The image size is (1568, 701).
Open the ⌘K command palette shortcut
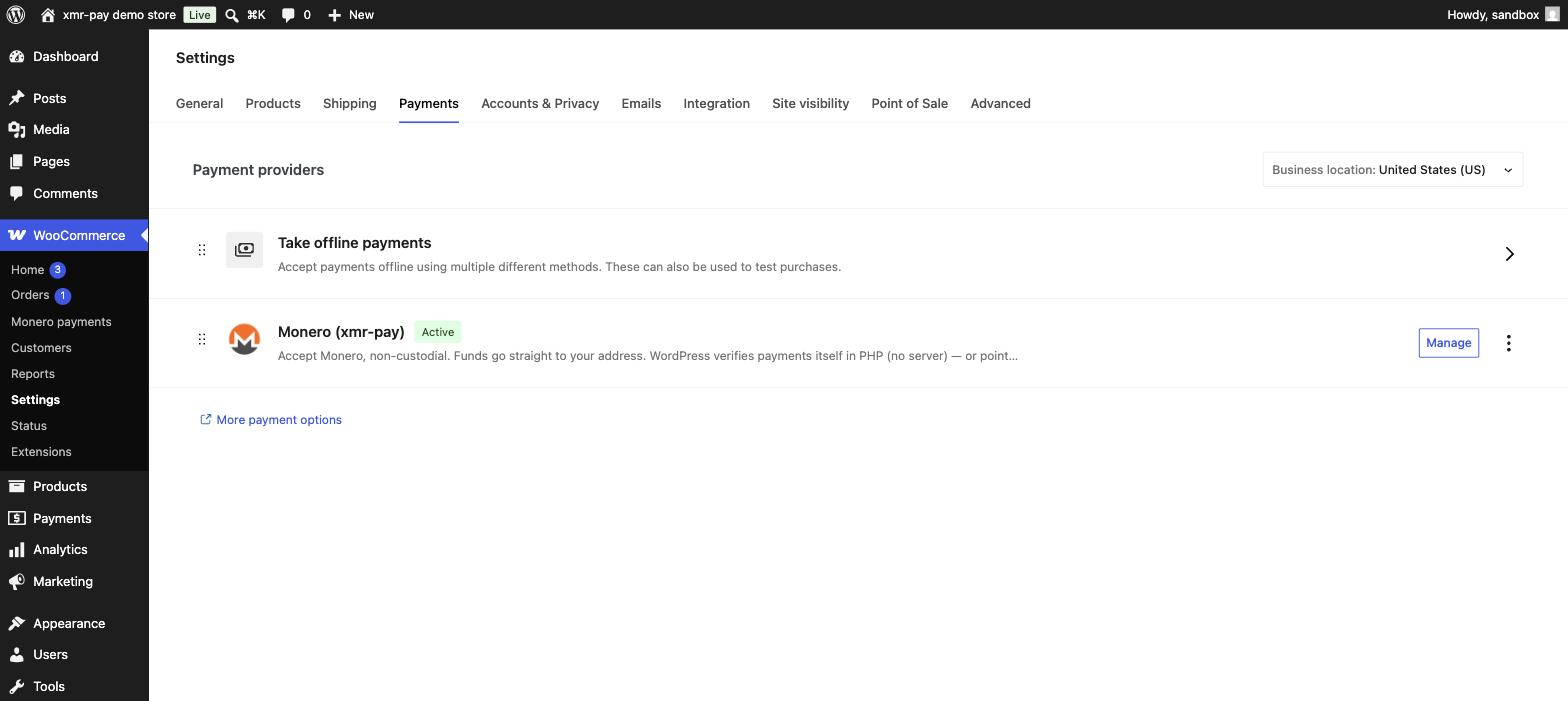[256, 15]
